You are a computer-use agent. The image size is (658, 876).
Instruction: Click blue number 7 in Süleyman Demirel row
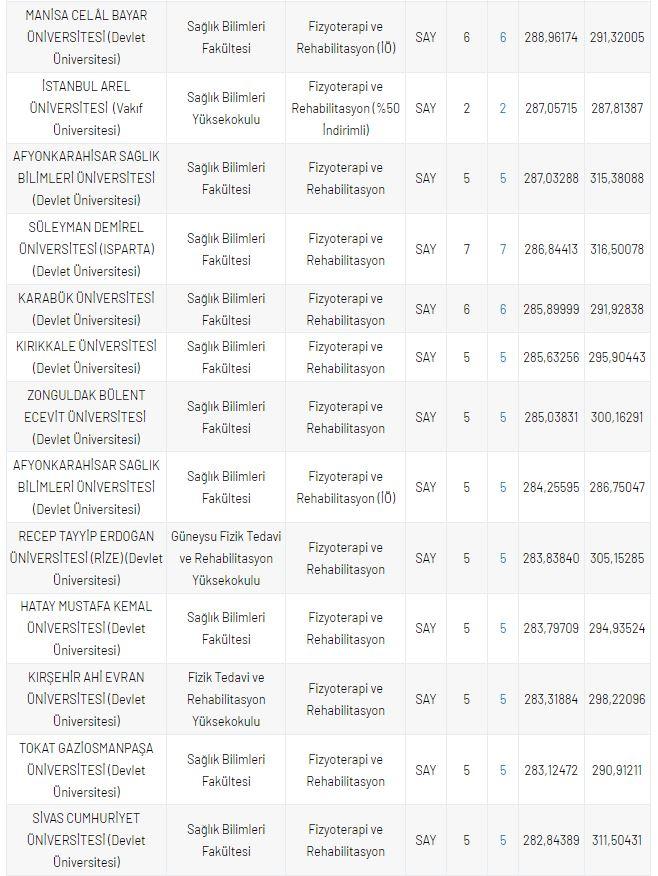click(x=503, y=249)
